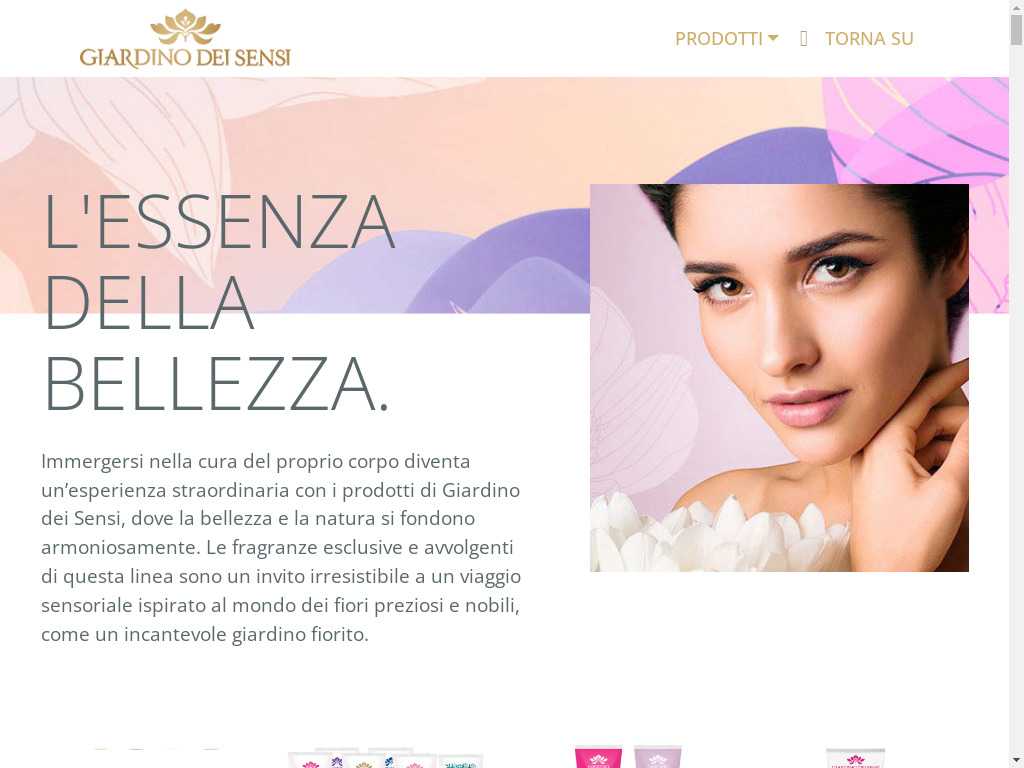The height and width of the screenshot is (768, 1024).
Task: Click the L'ESSENZA DELLA BELLEZZA headline
Action: click(219, 302)
